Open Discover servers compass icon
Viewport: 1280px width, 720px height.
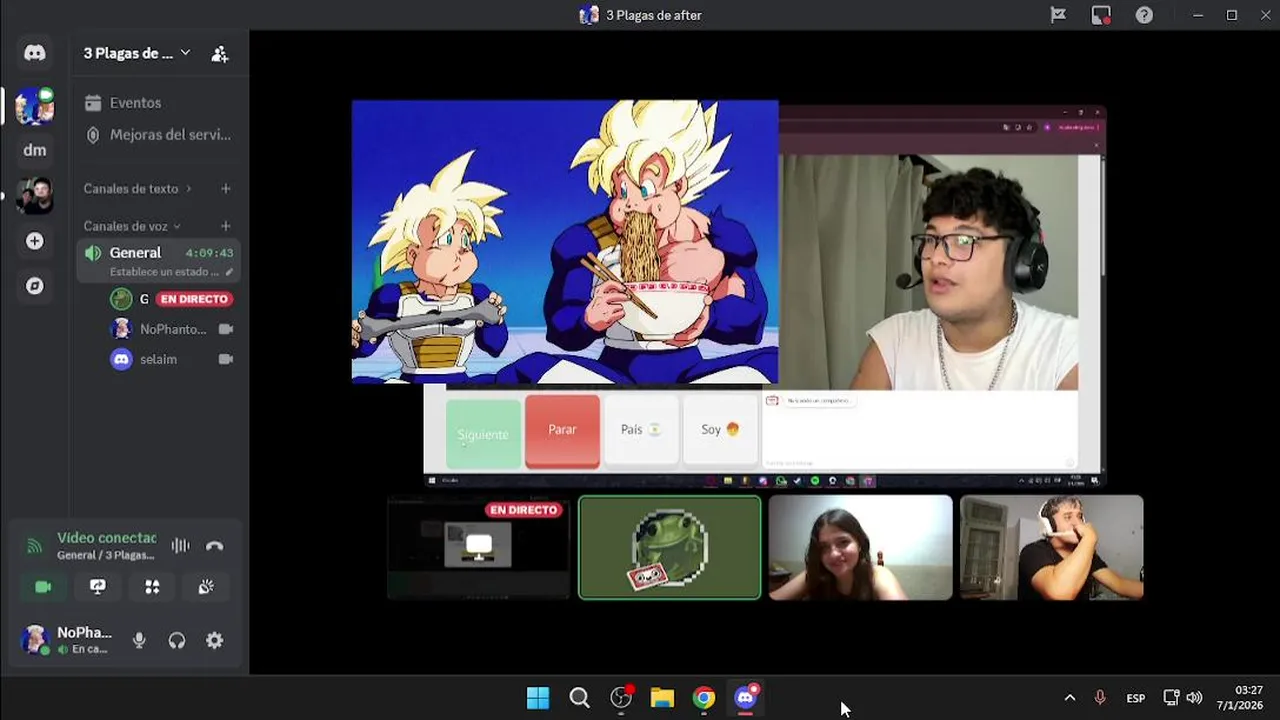[x=35, y=286]
